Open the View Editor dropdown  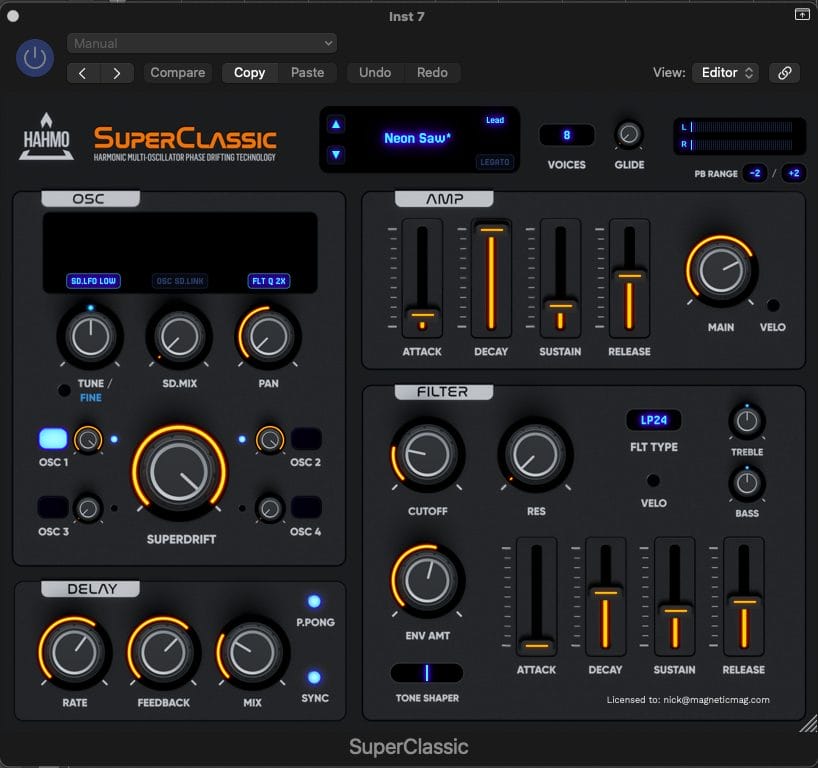click(x=725, y=73)
